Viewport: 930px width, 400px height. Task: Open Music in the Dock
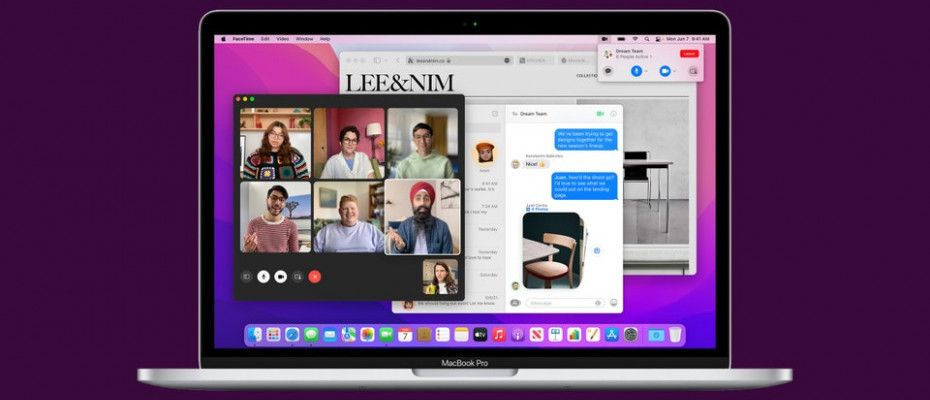[499, 334]
